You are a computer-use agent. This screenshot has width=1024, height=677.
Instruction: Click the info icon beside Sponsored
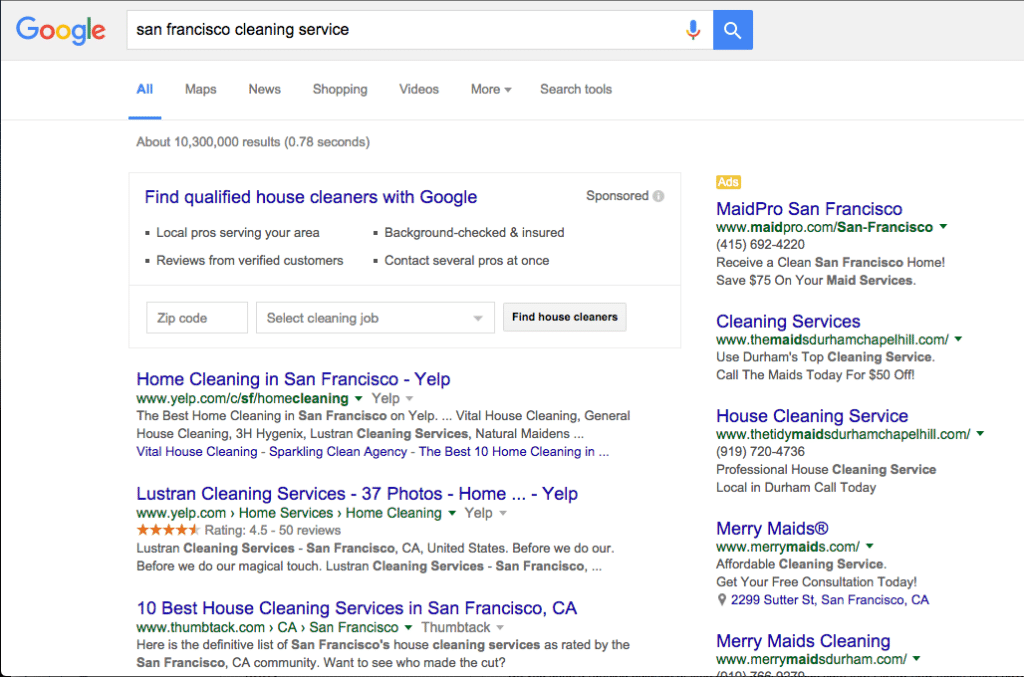658,196
